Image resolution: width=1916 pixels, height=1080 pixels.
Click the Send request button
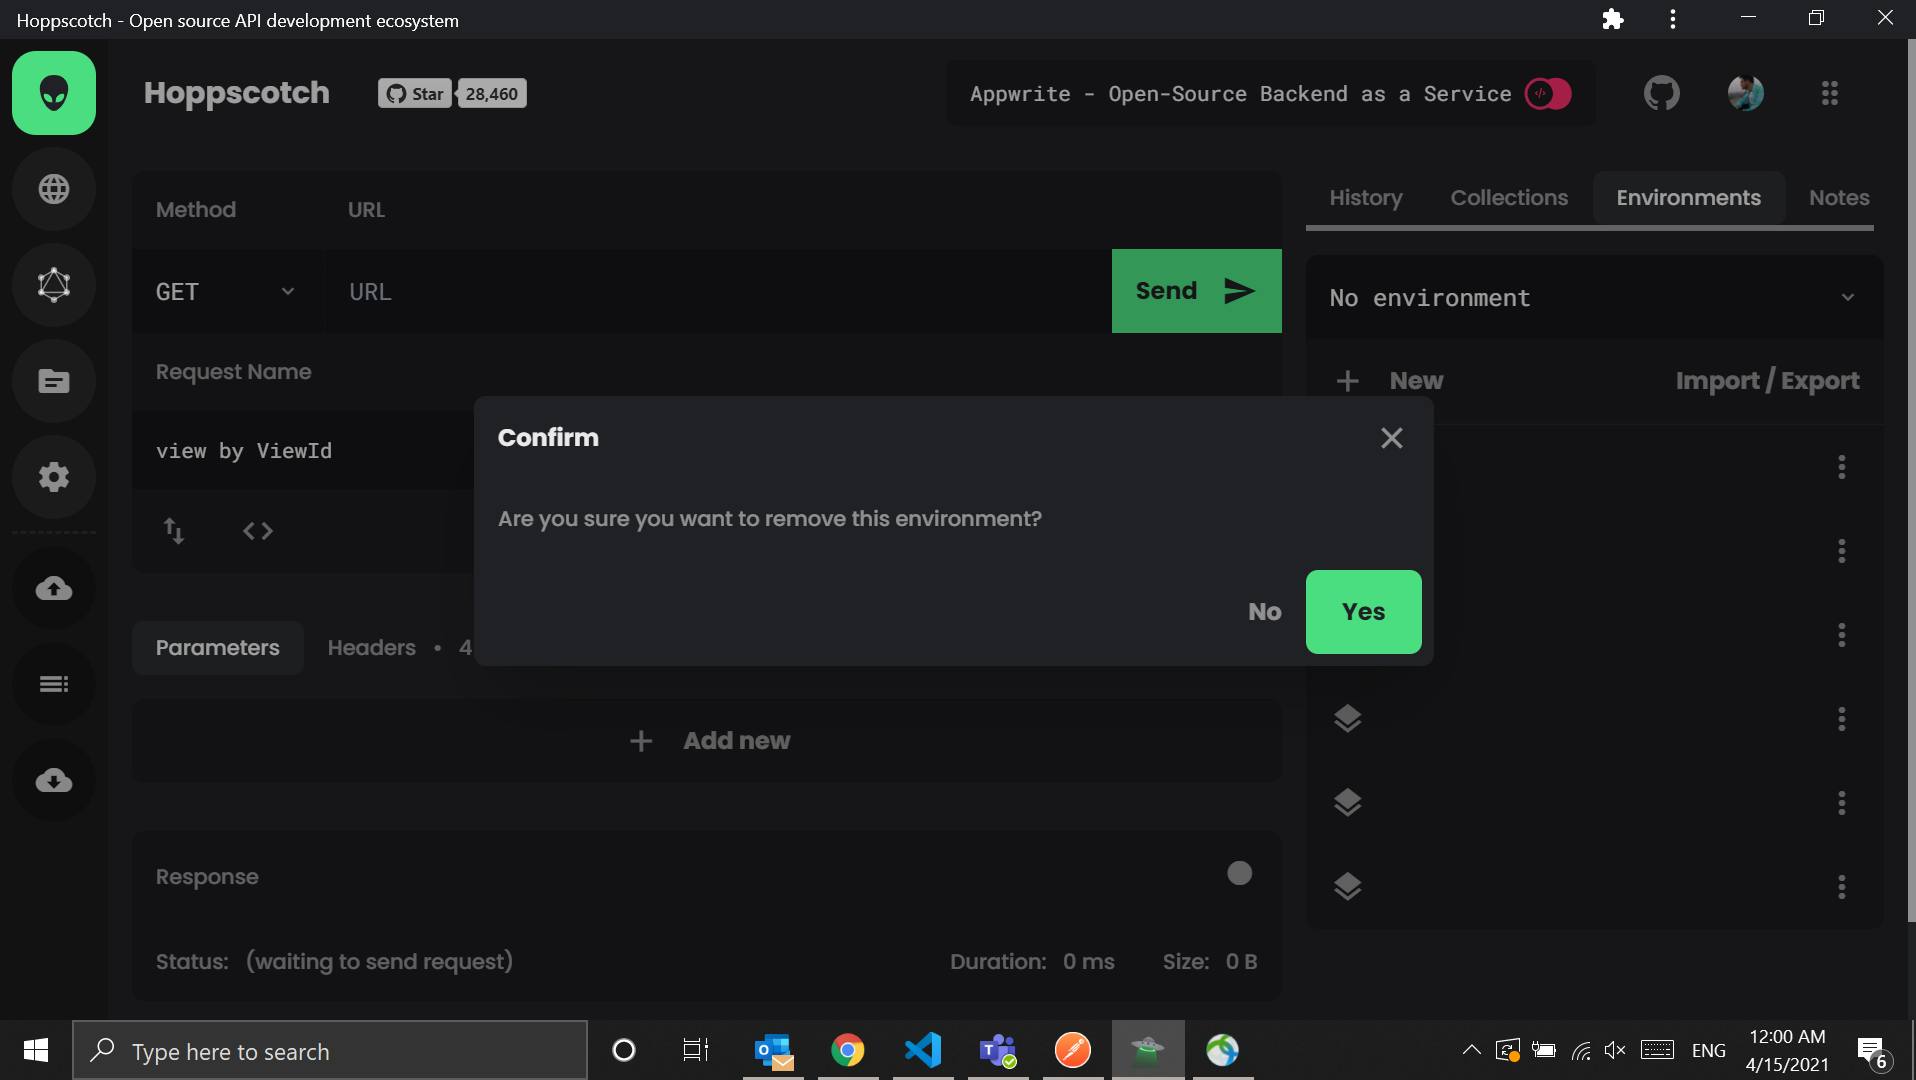pyautogui.click(x=1196, y=291)
